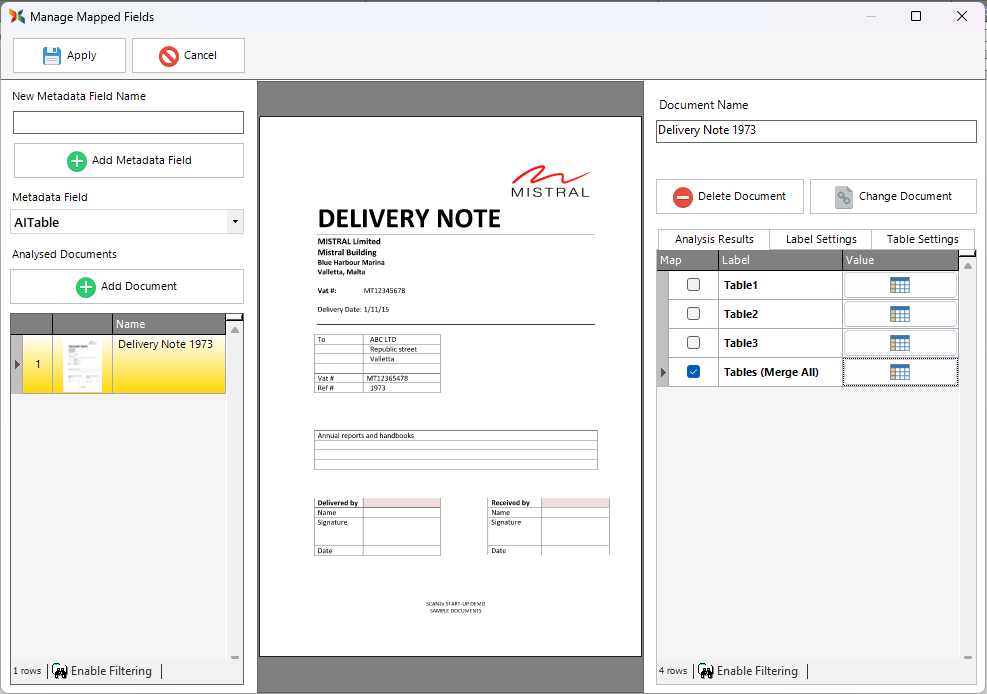Click the New Metadata Field Name input

[128, 122]
